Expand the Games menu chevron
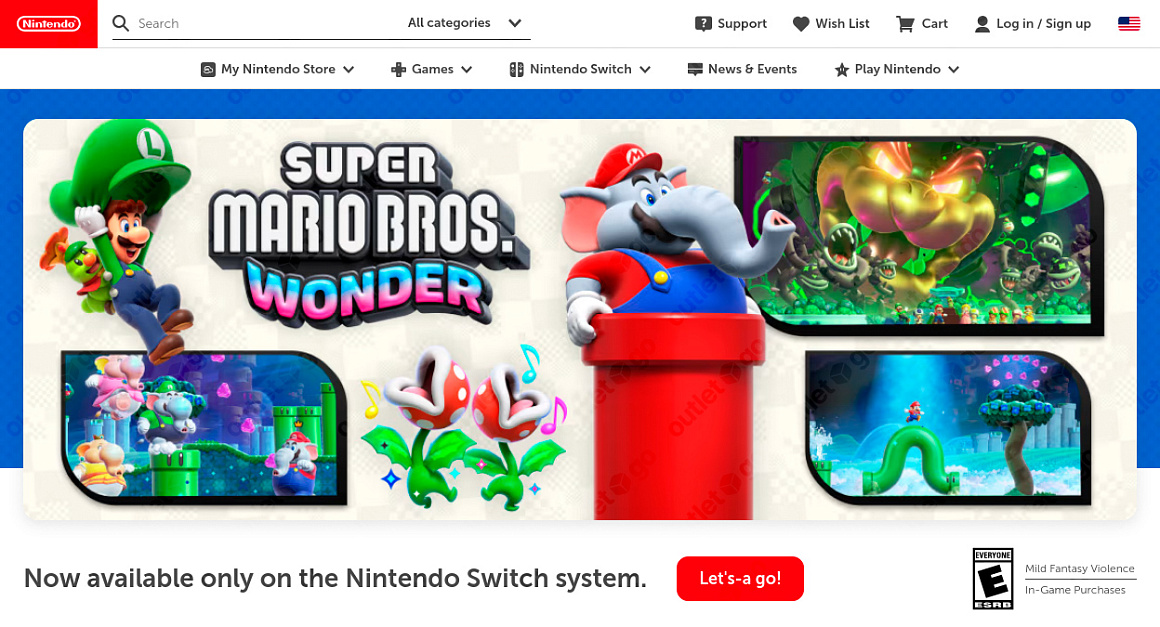The image size is (1160, 627). 466,70
